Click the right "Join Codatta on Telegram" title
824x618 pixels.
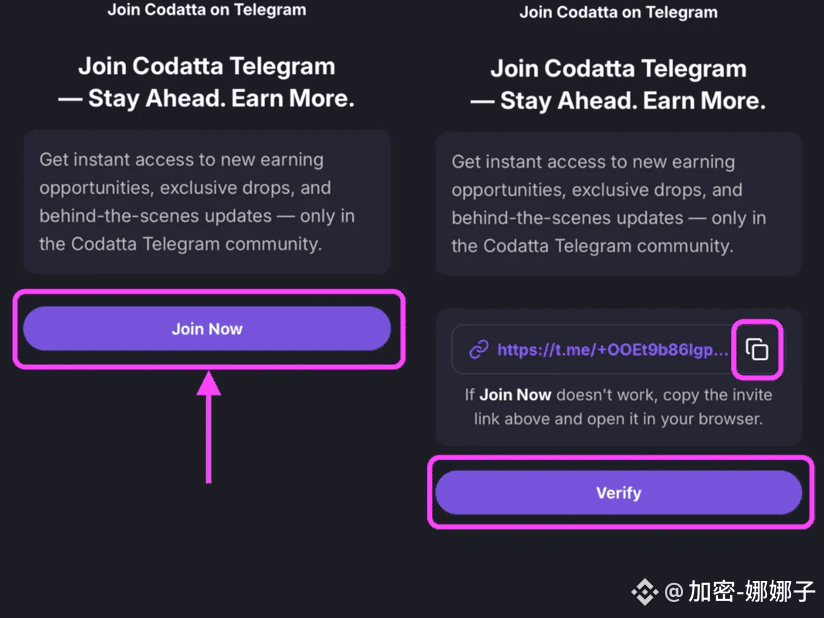click(619, 12)
